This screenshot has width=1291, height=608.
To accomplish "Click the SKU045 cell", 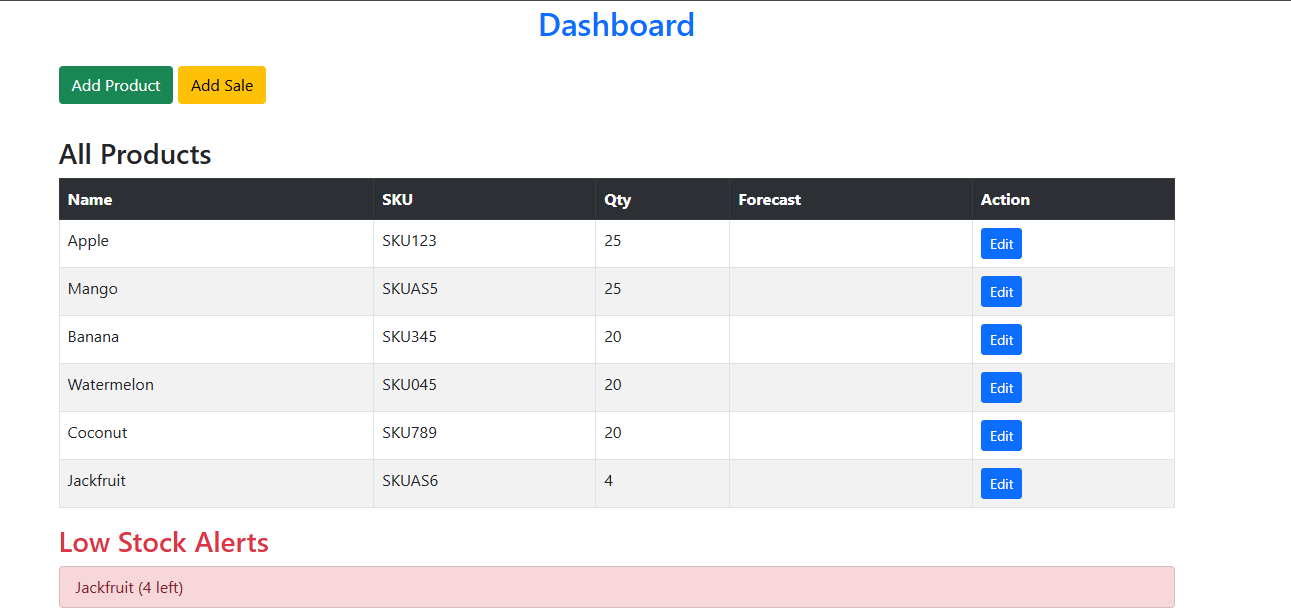I will point(485,388).
